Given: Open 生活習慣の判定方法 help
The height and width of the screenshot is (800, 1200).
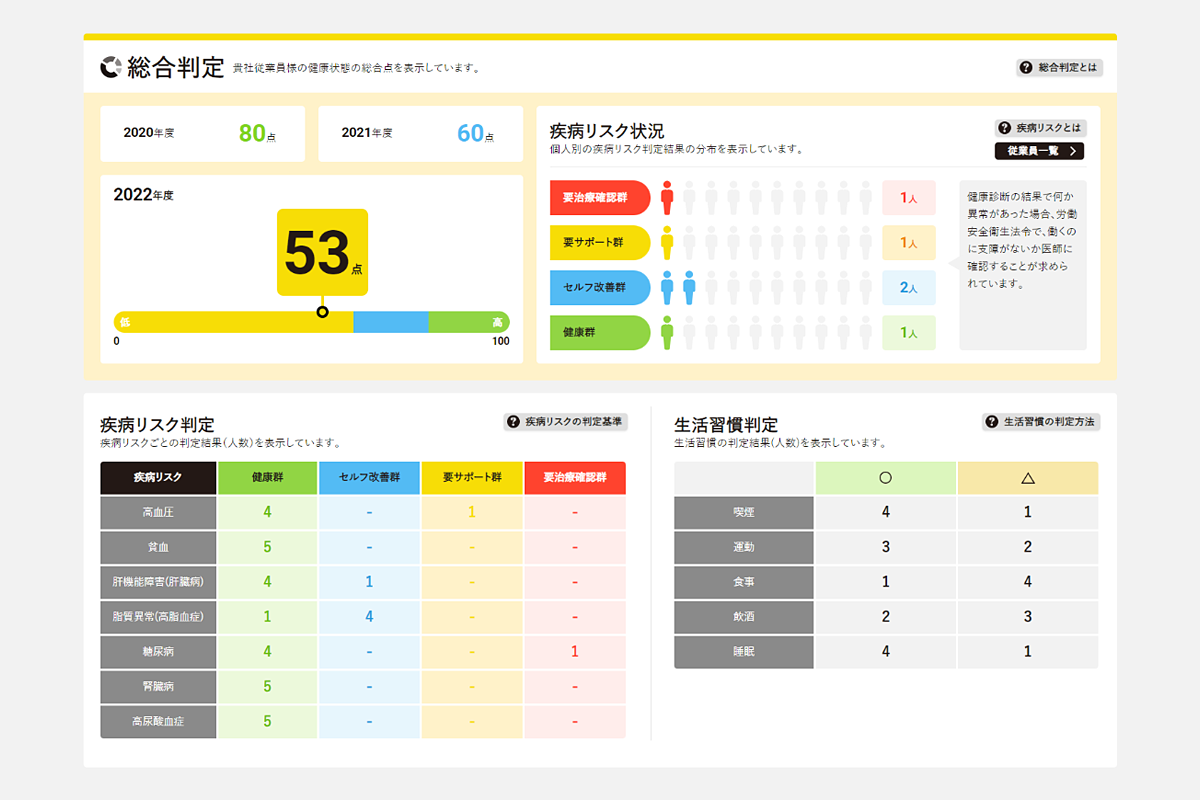Looking at the screenshot, I should pos(1041,422).
